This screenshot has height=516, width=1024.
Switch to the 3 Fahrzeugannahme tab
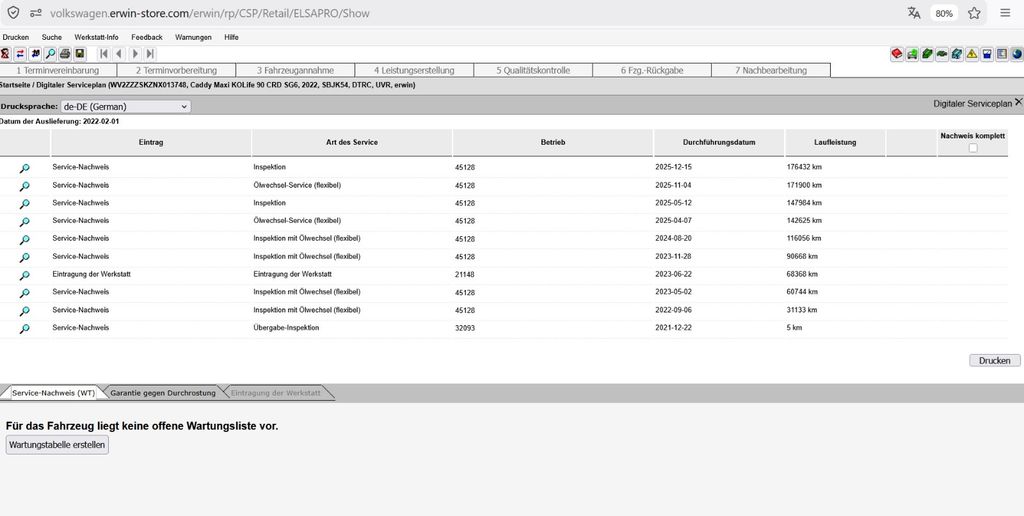pos(294,70)
